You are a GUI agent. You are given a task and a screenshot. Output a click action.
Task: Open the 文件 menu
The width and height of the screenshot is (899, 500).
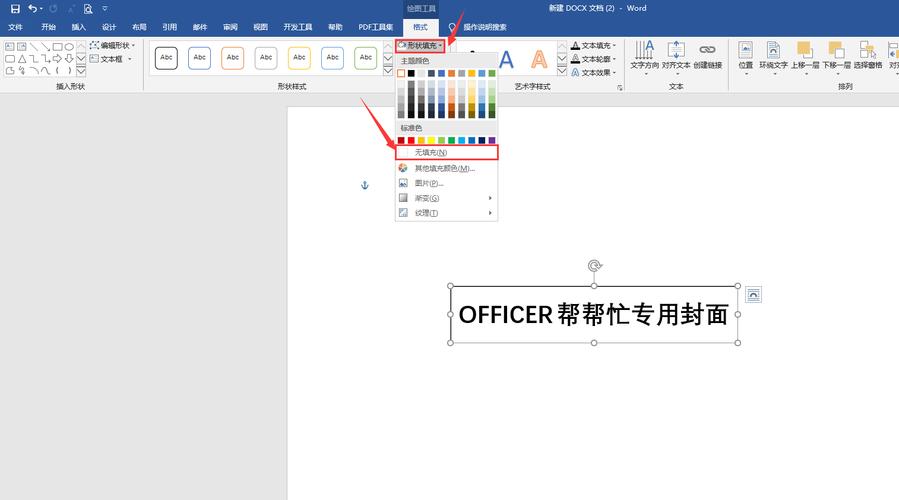(x=15, y=27)
